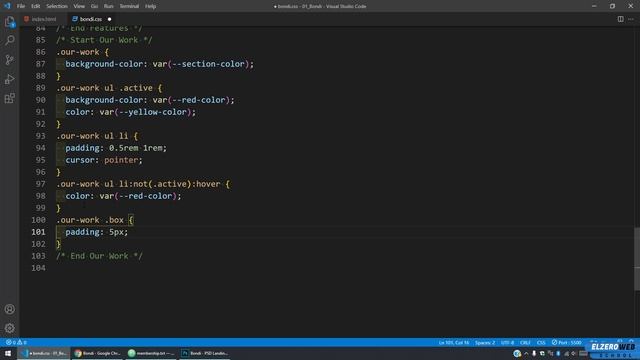Open the Source Control view
Image resolution: width=640 pixels, height=360 pixels.
(x=9, y=60)
